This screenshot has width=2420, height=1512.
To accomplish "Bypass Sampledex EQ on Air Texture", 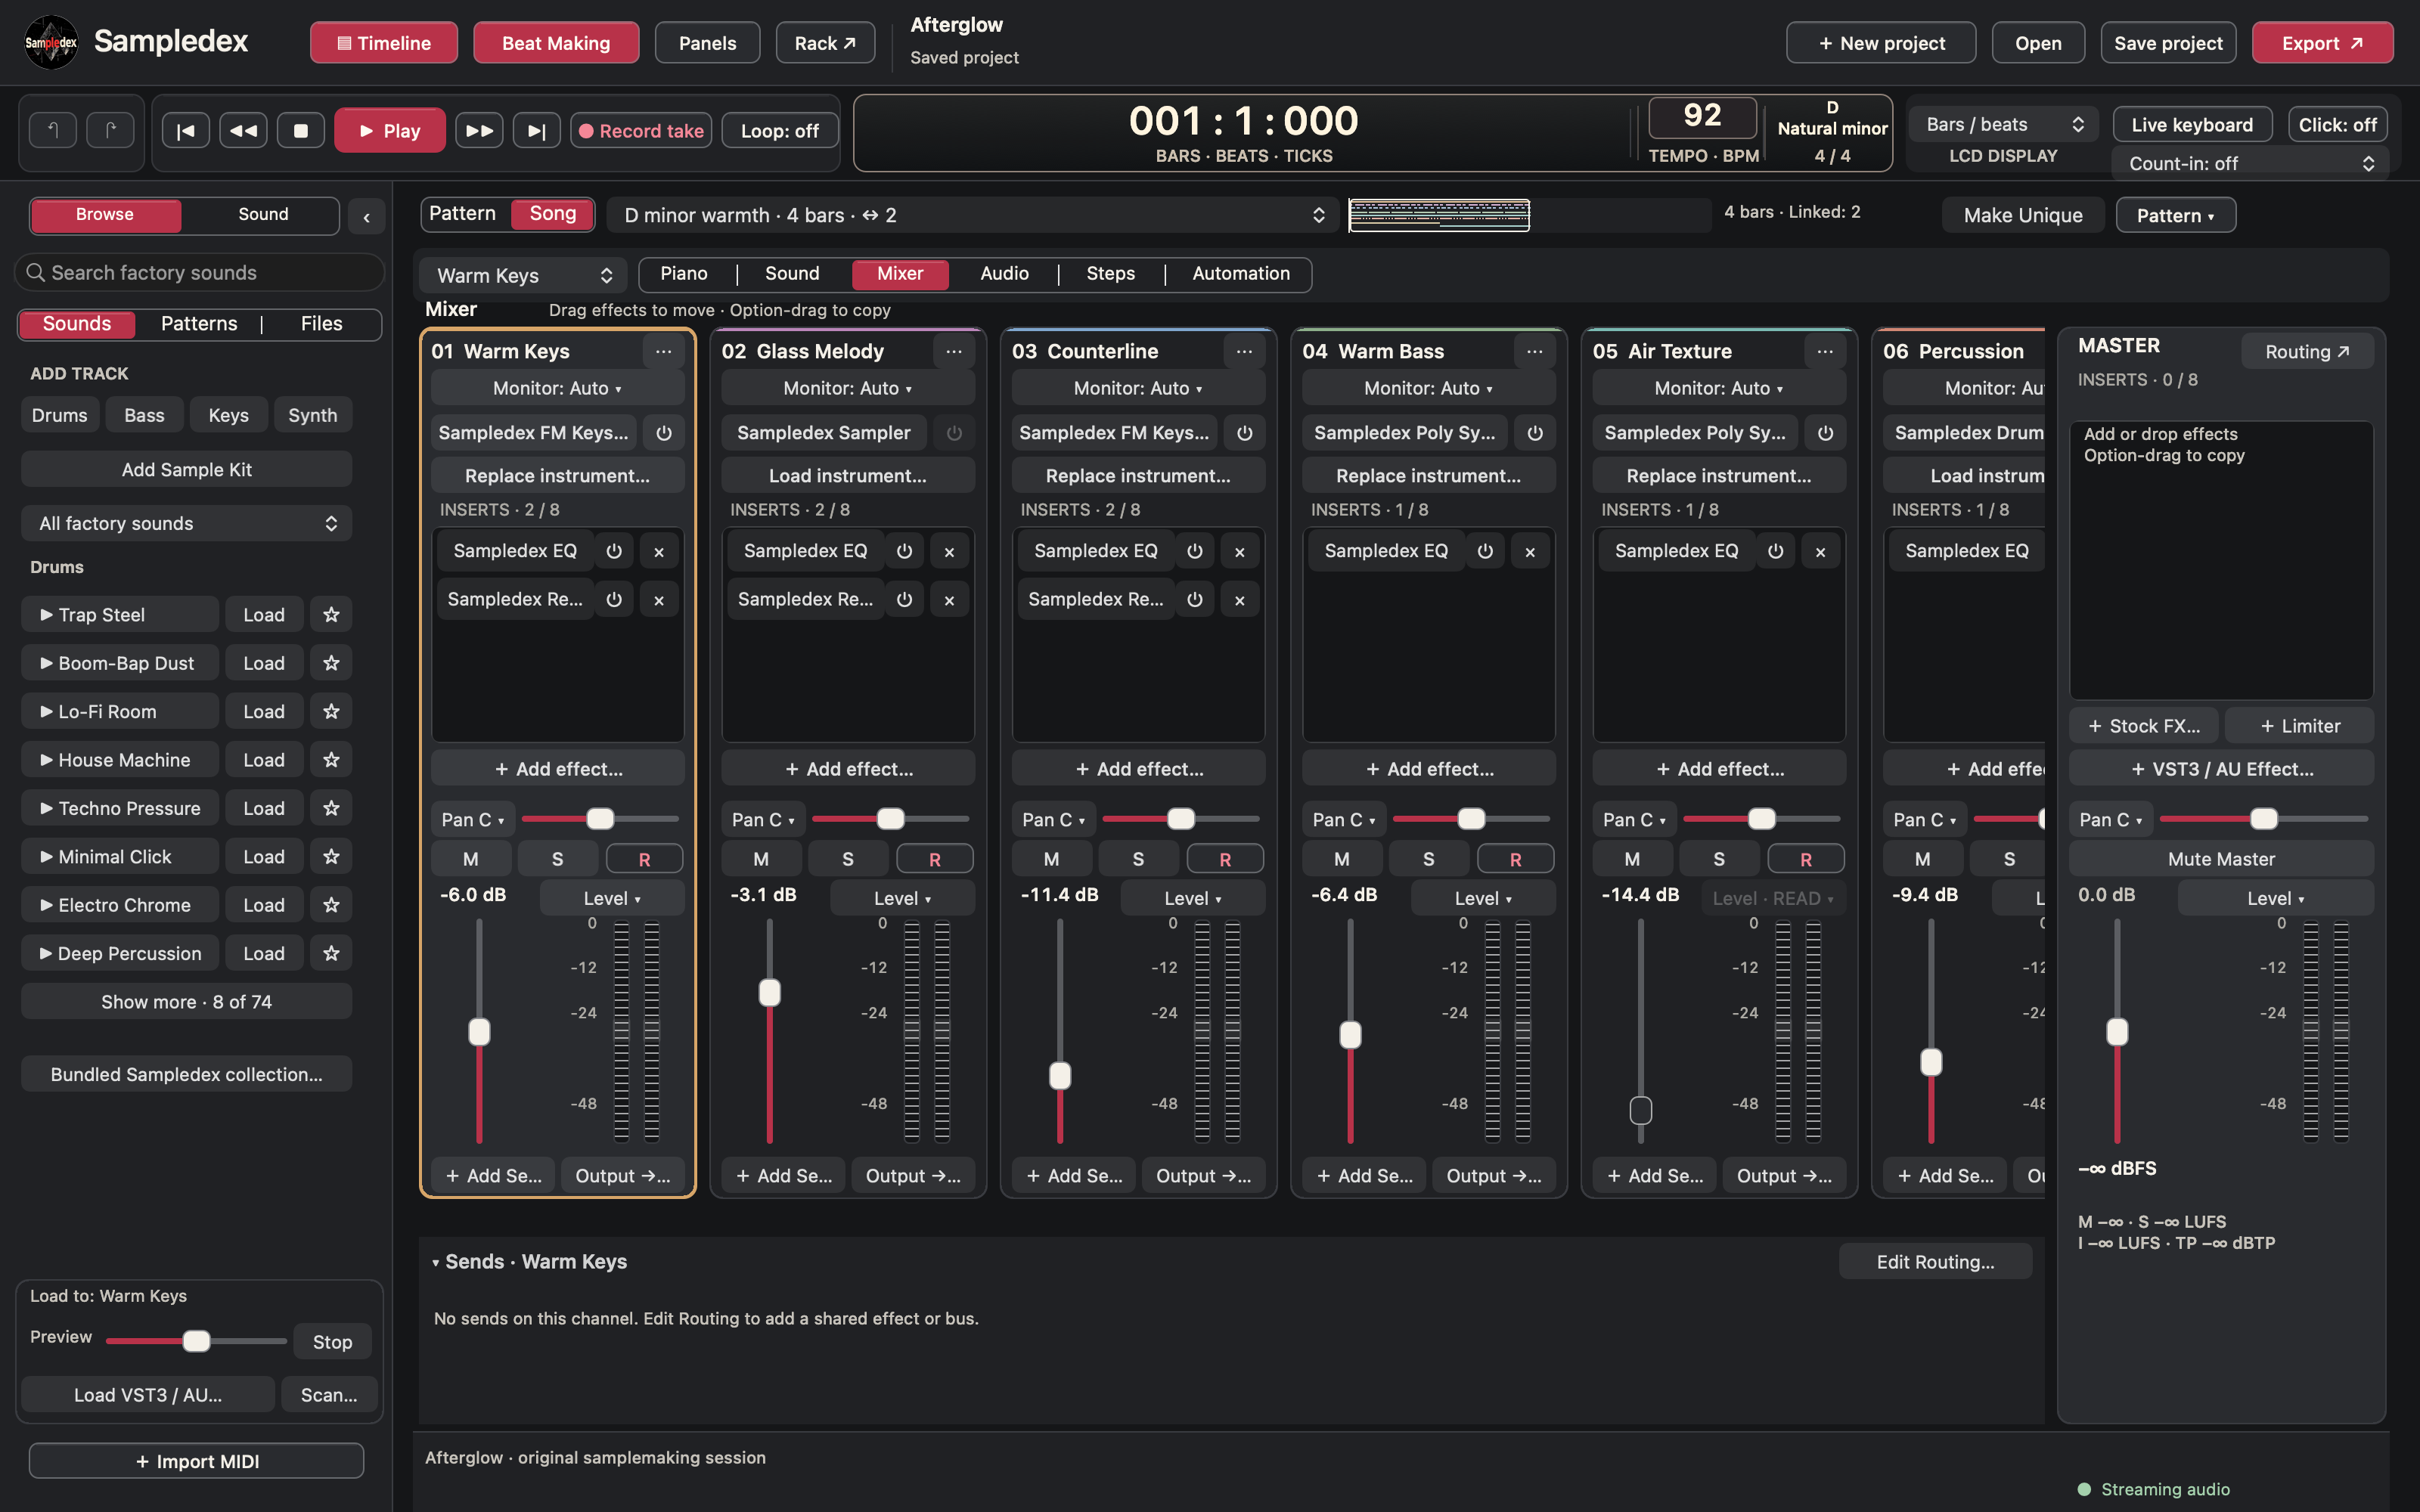I will tap(1775, 551).
